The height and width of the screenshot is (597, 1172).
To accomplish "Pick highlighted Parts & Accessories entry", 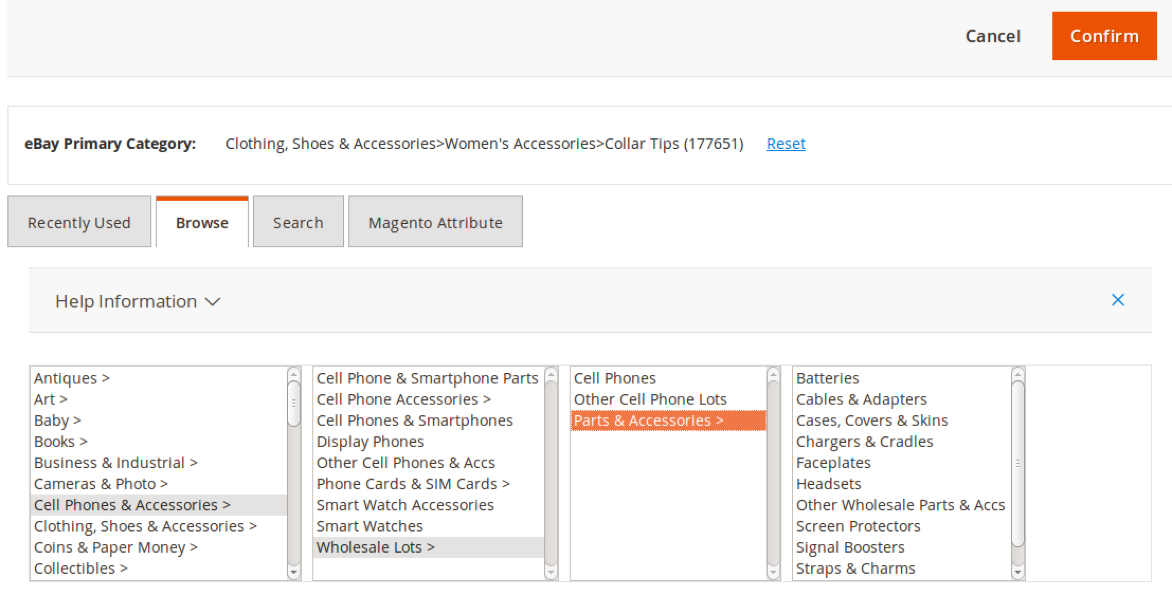I will click(668, 421).
